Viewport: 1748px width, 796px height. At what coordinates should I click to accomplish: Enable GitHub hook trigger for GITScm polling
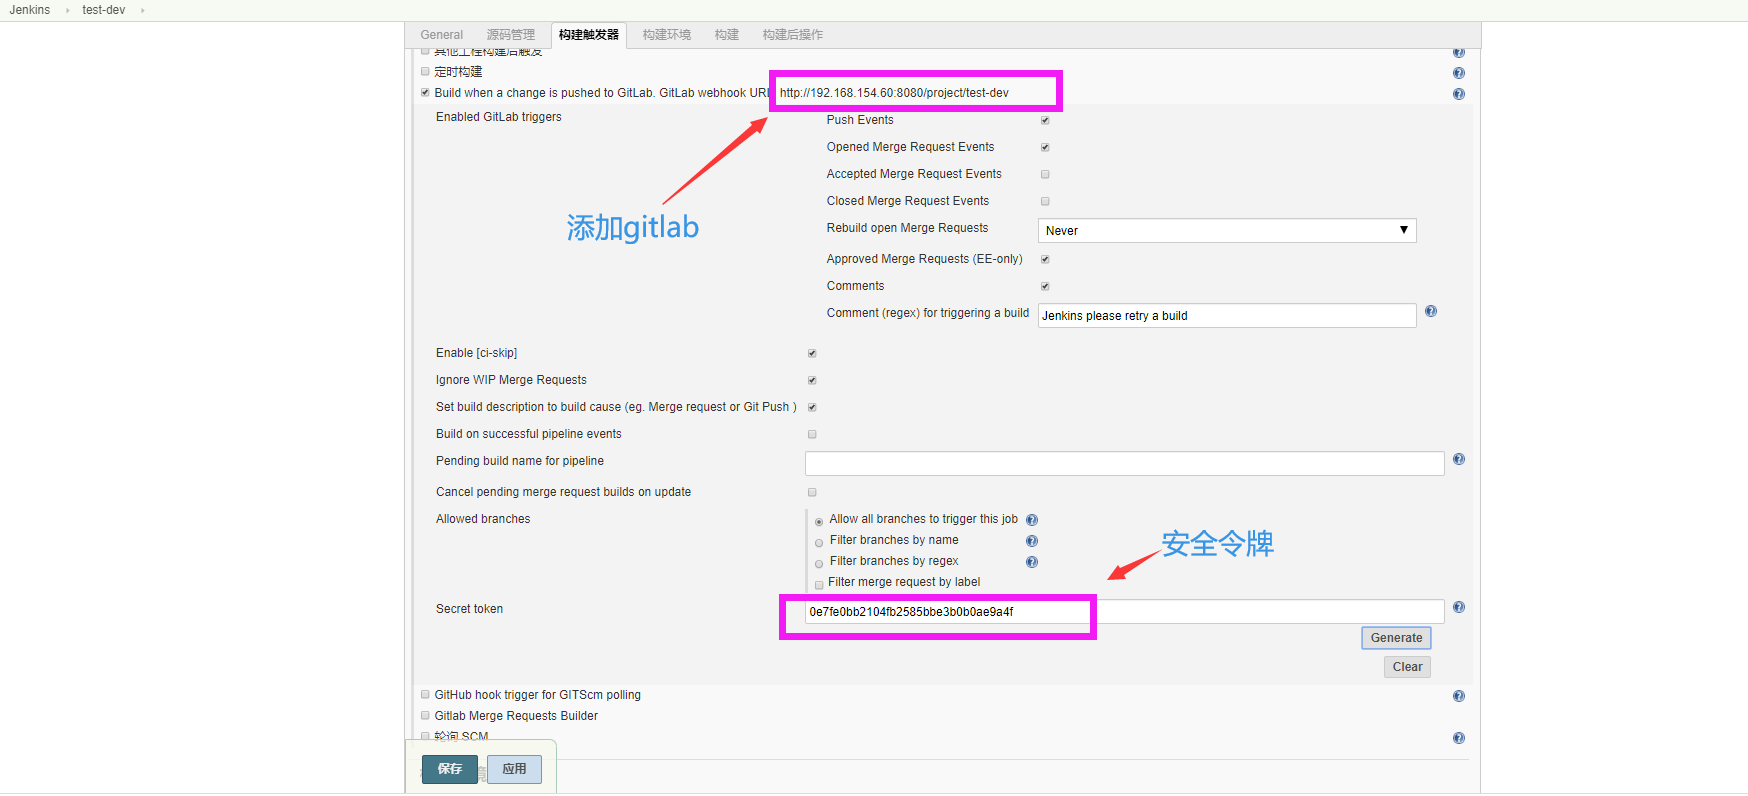pyautogui.click(x=425, y=694)
